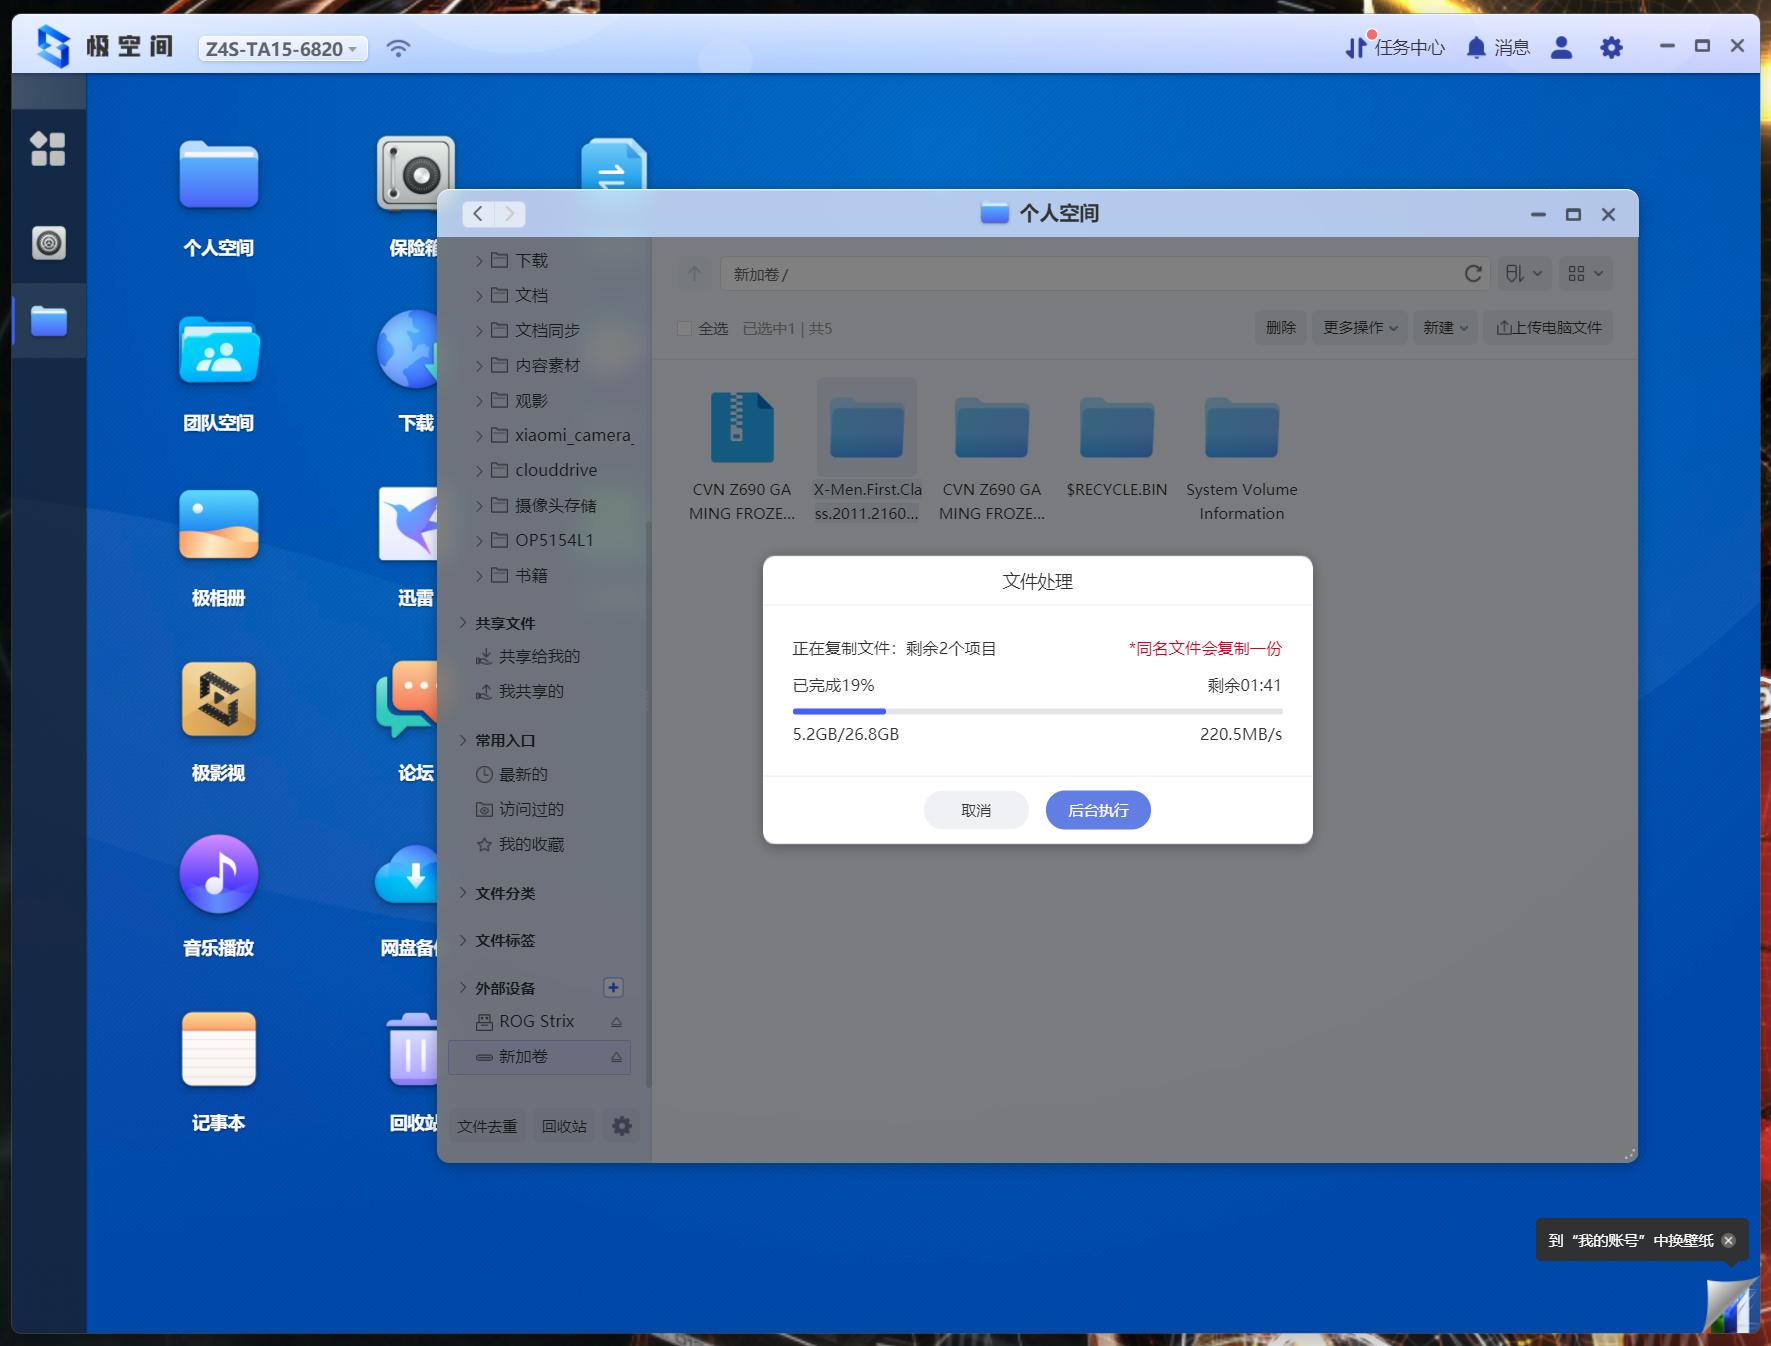The width and height of the screenshot is (1771, 1346).
Task: Open the Z4S-TA15-6820 device dropdown
Action: (x=283, y=49)
